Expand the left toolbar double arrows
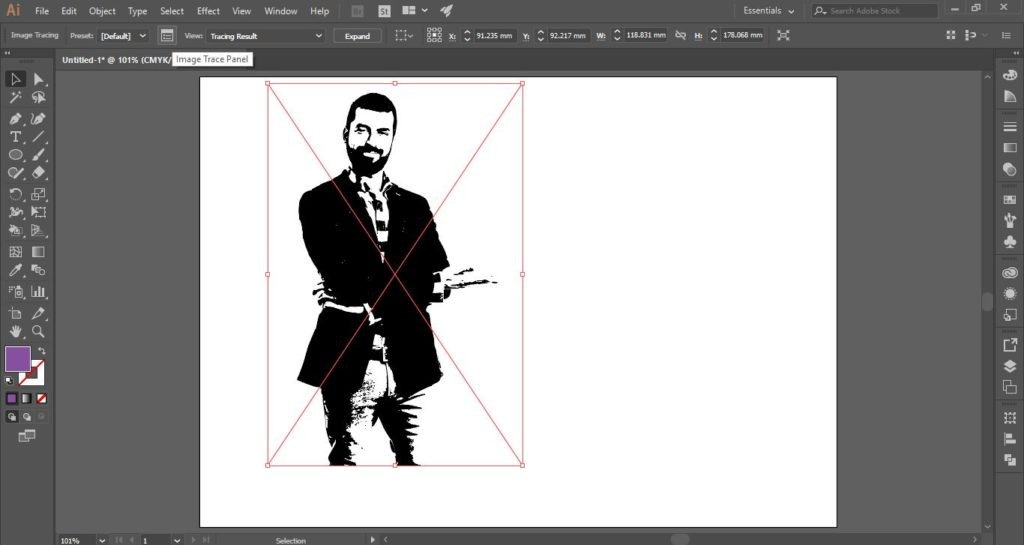Screen dimensions: 1024x545 [8, 53]
